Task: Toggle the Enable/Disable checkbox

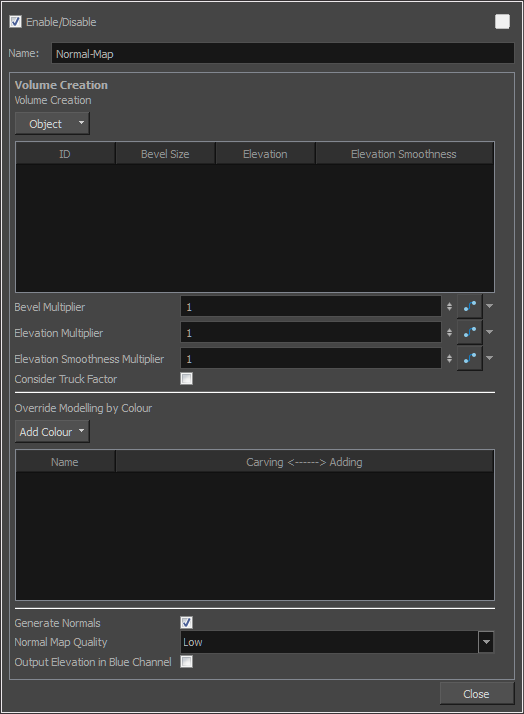Action: (15, 21)
